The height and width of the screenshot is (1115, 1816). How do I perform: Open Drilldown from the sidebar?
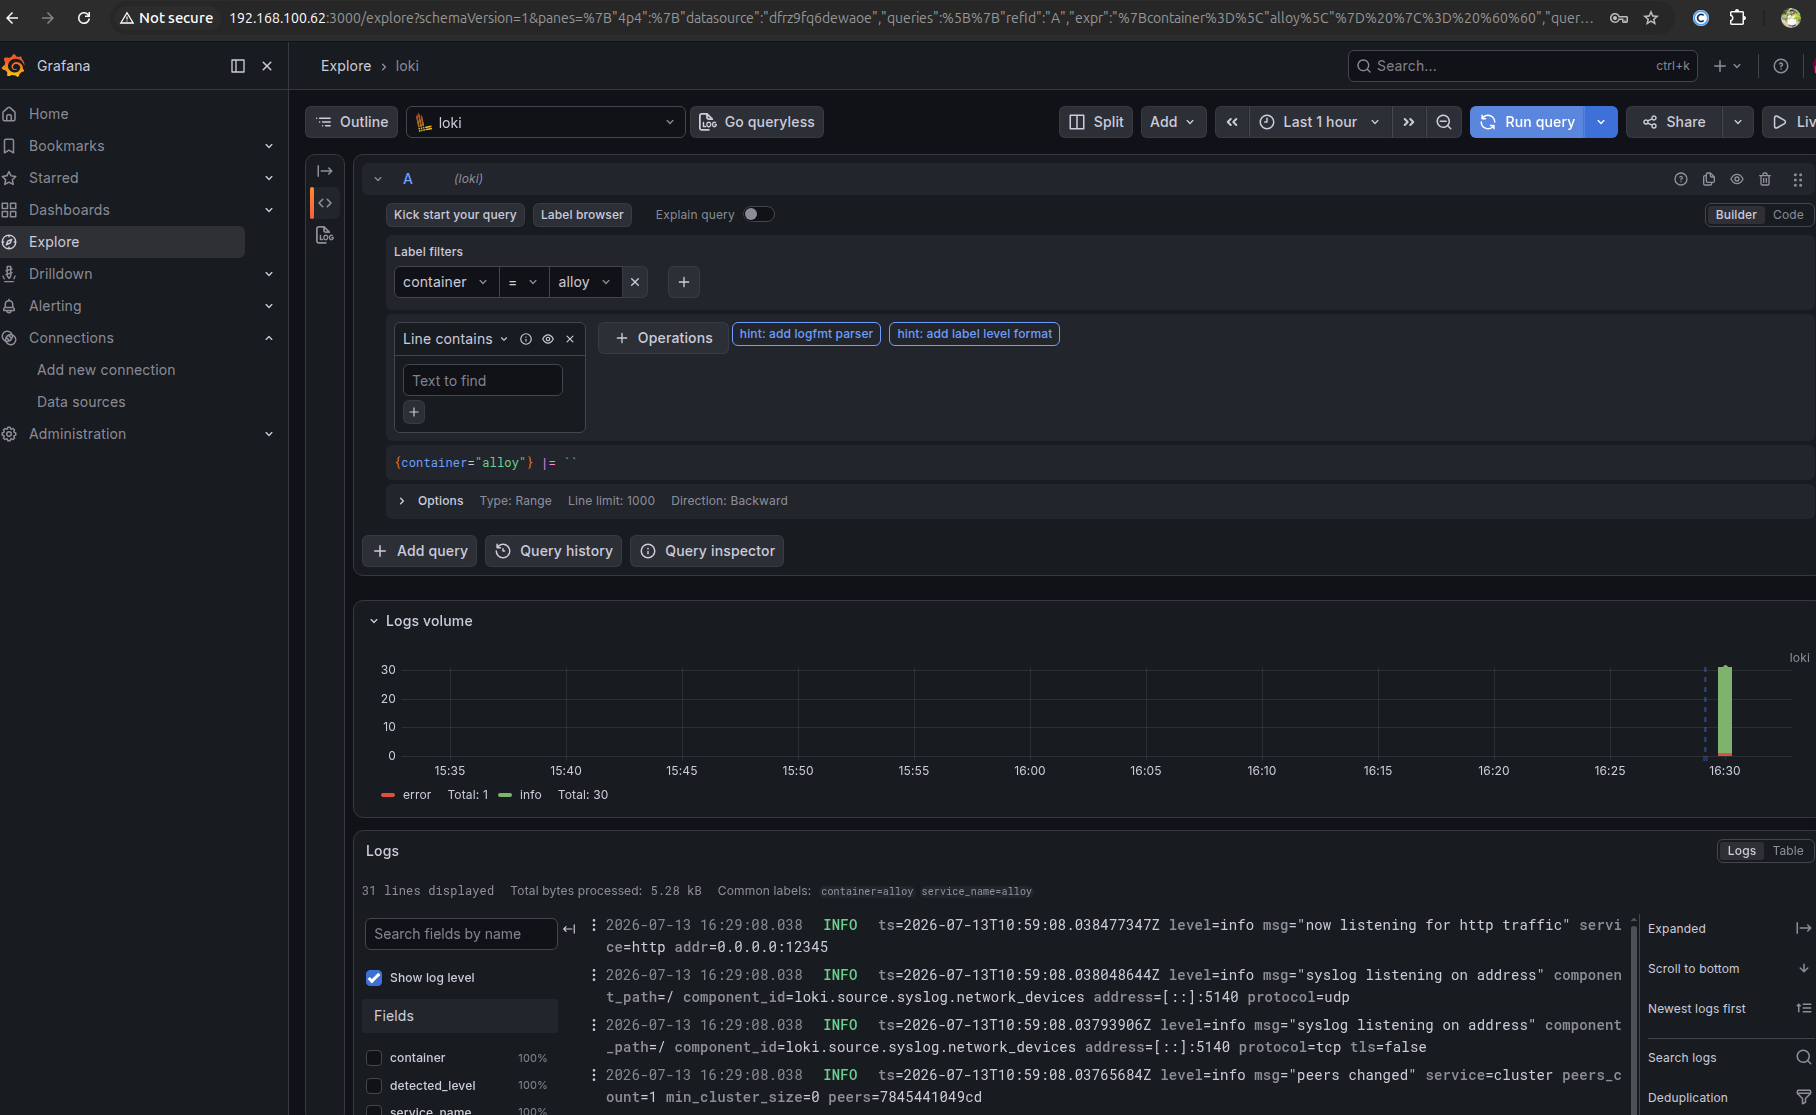point(61,274)
